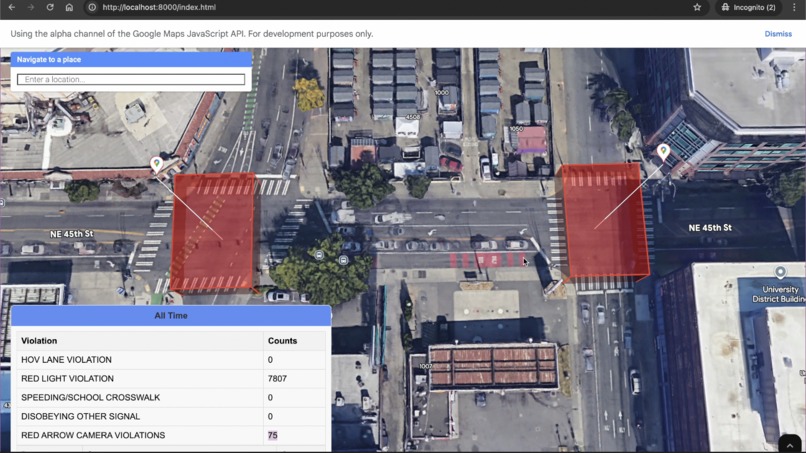Select the left map marker pin
This screenshot has height=453, width=806.
pos(156,164)
